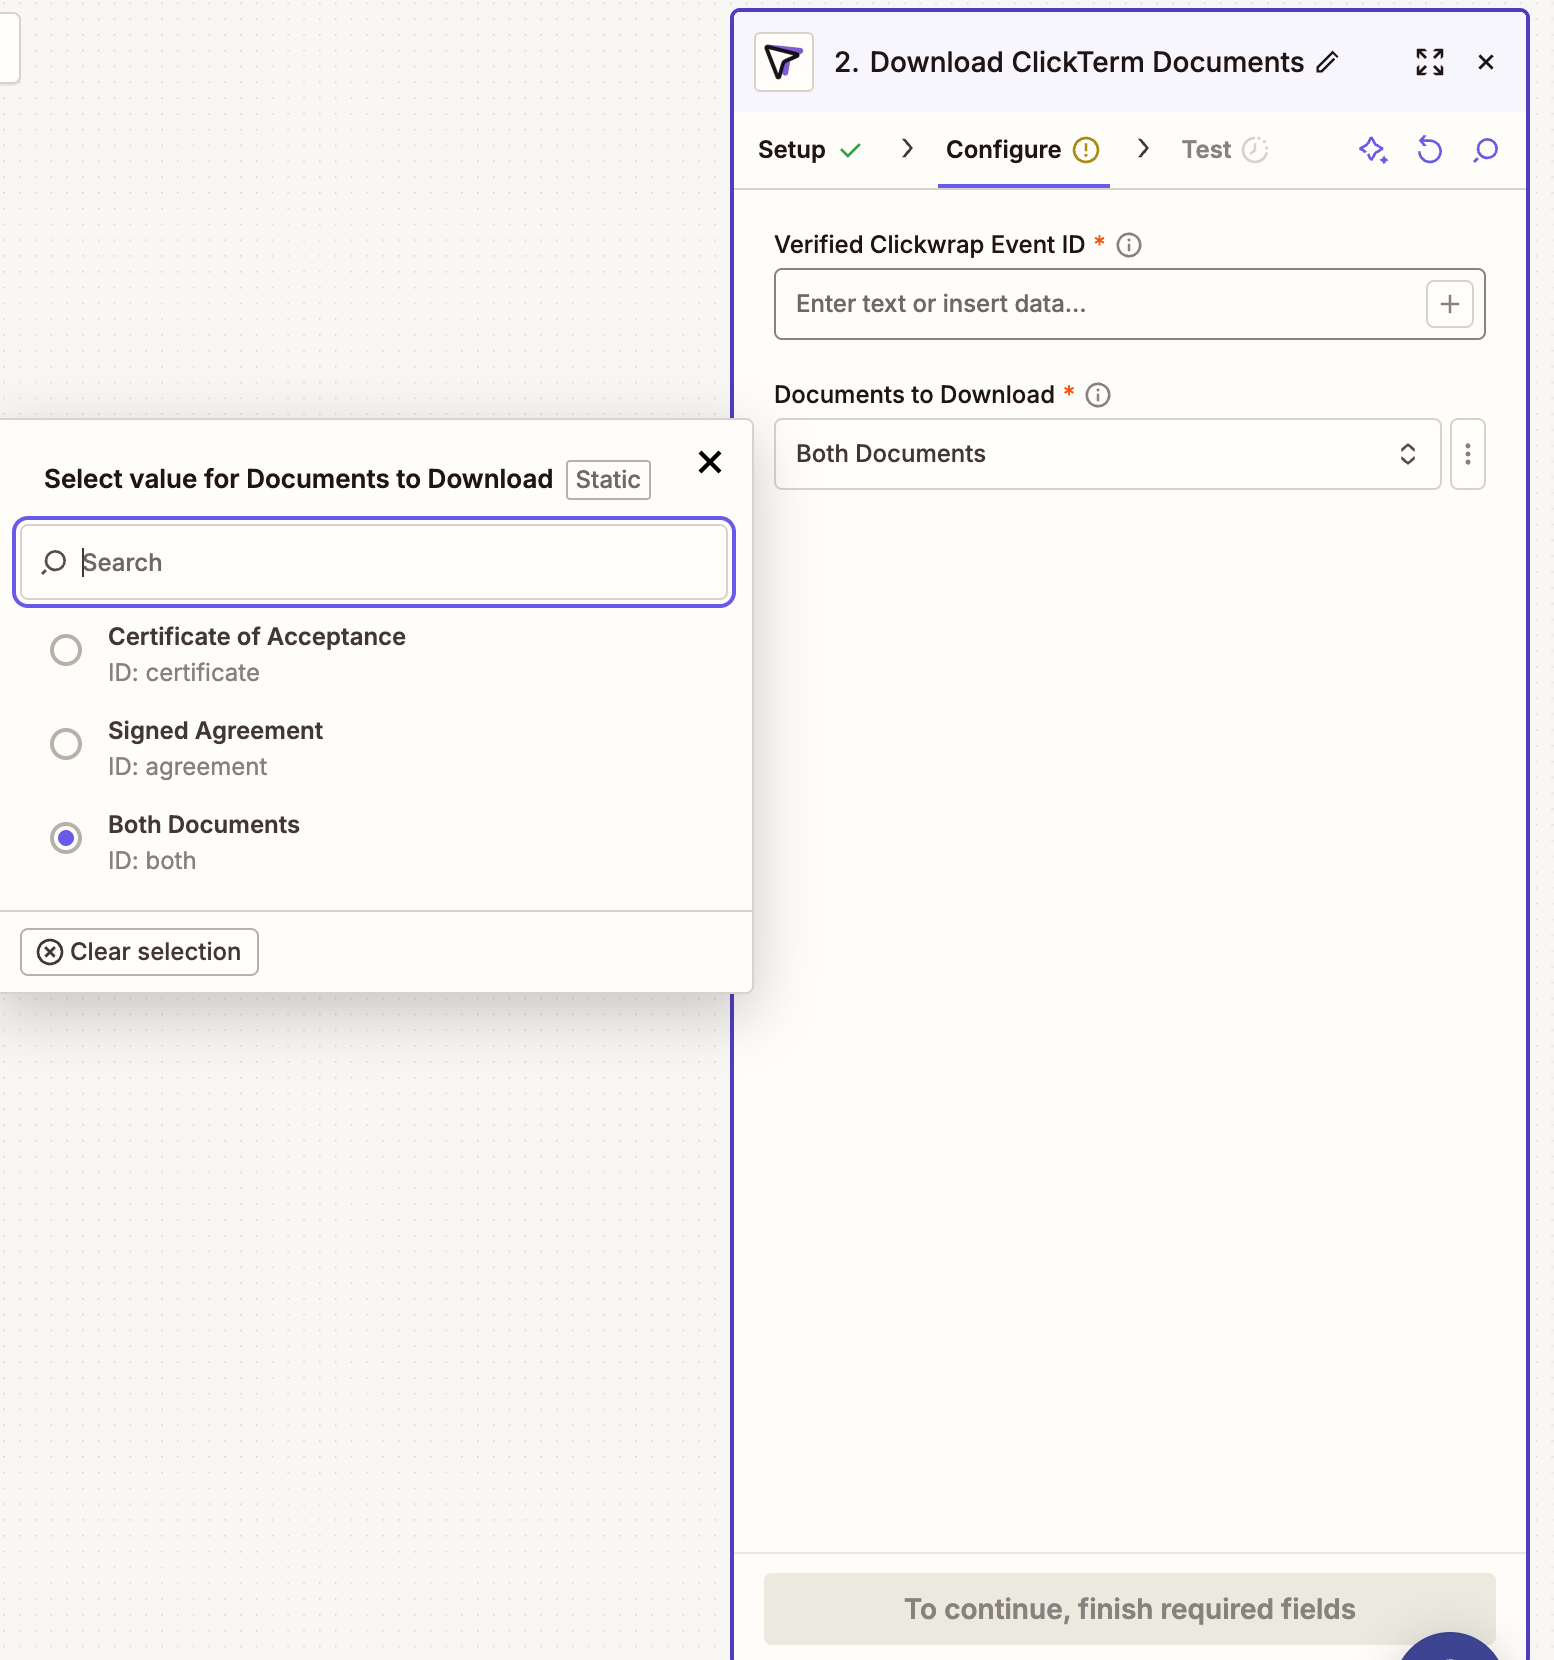Click the Certificate of Acceptance label
The image size is (1554, 1660).
coord(257,637)
